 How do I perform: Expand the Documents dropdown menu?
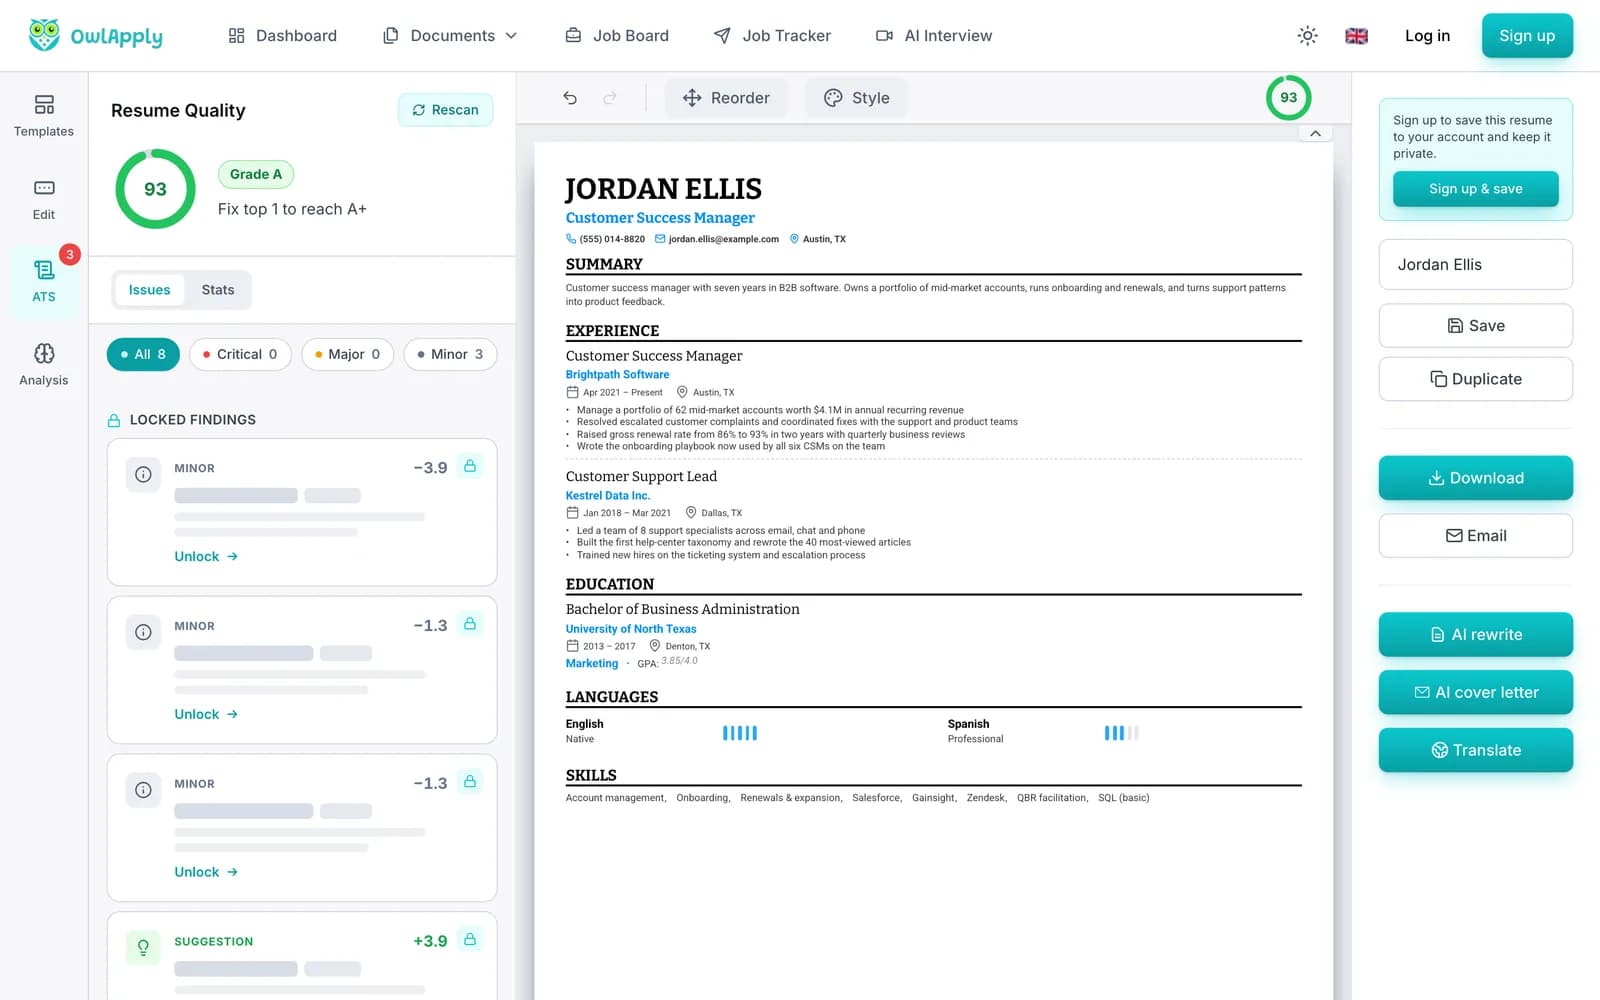pos(450,36)
